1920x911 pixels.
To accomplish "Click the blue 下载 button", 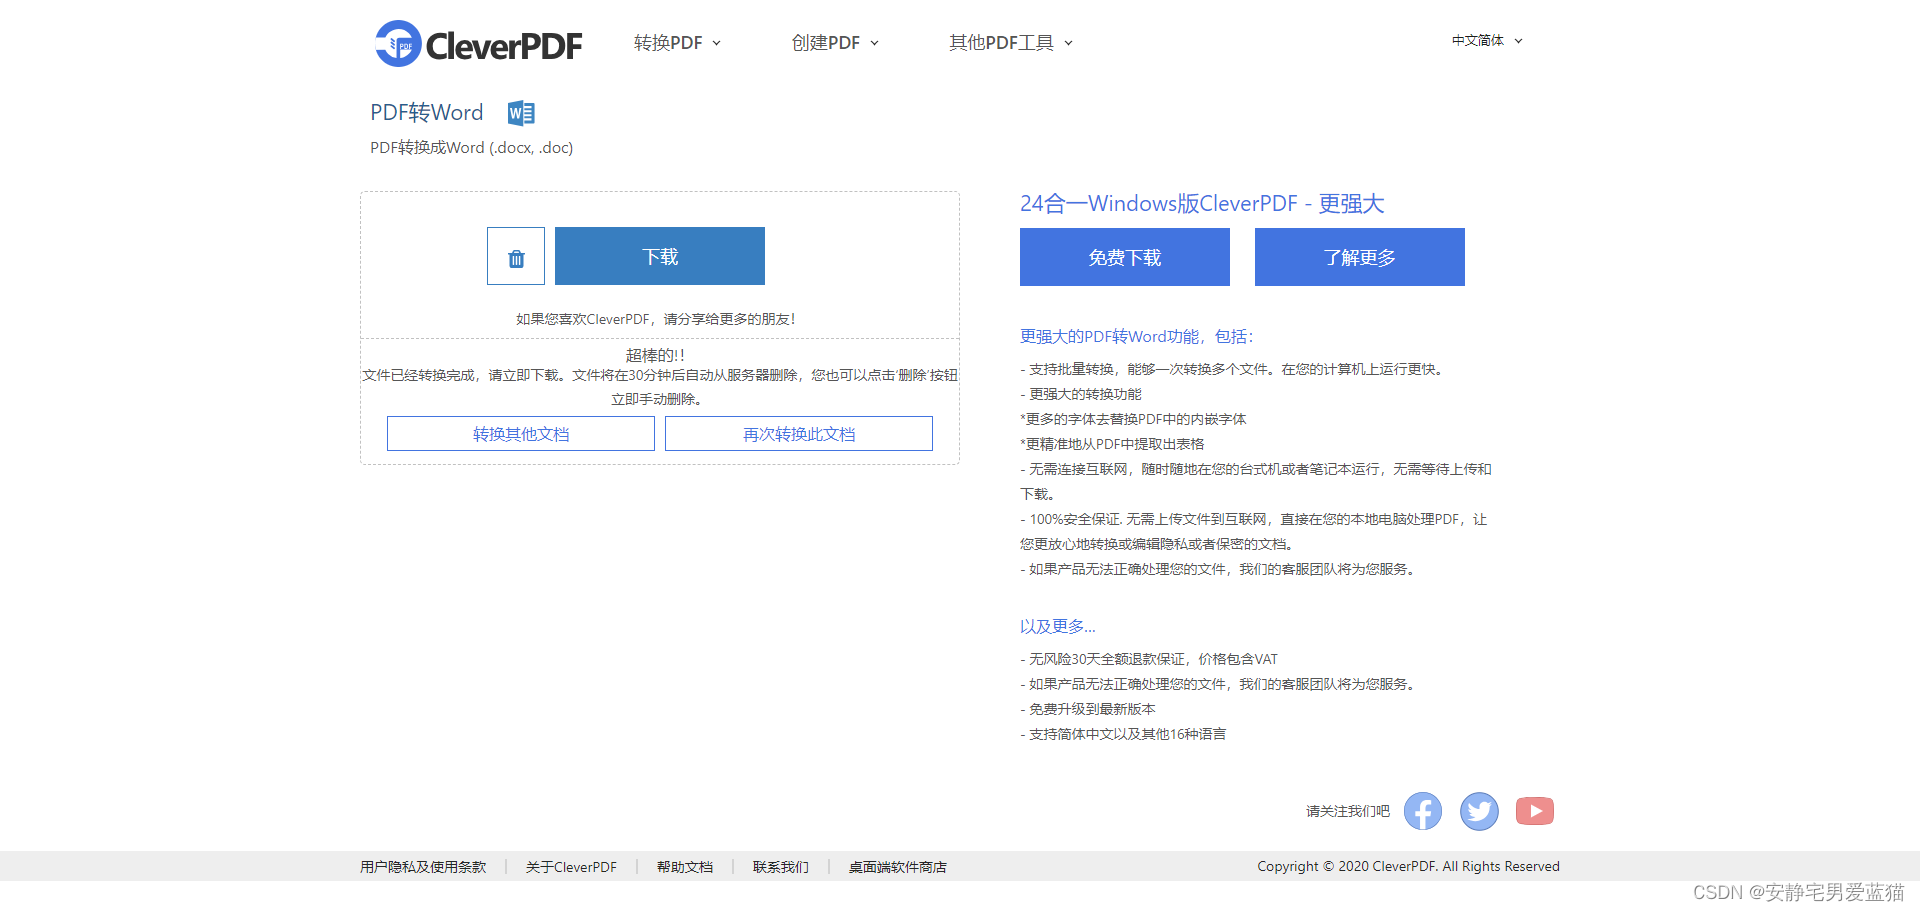I will [x=660, y=256].
